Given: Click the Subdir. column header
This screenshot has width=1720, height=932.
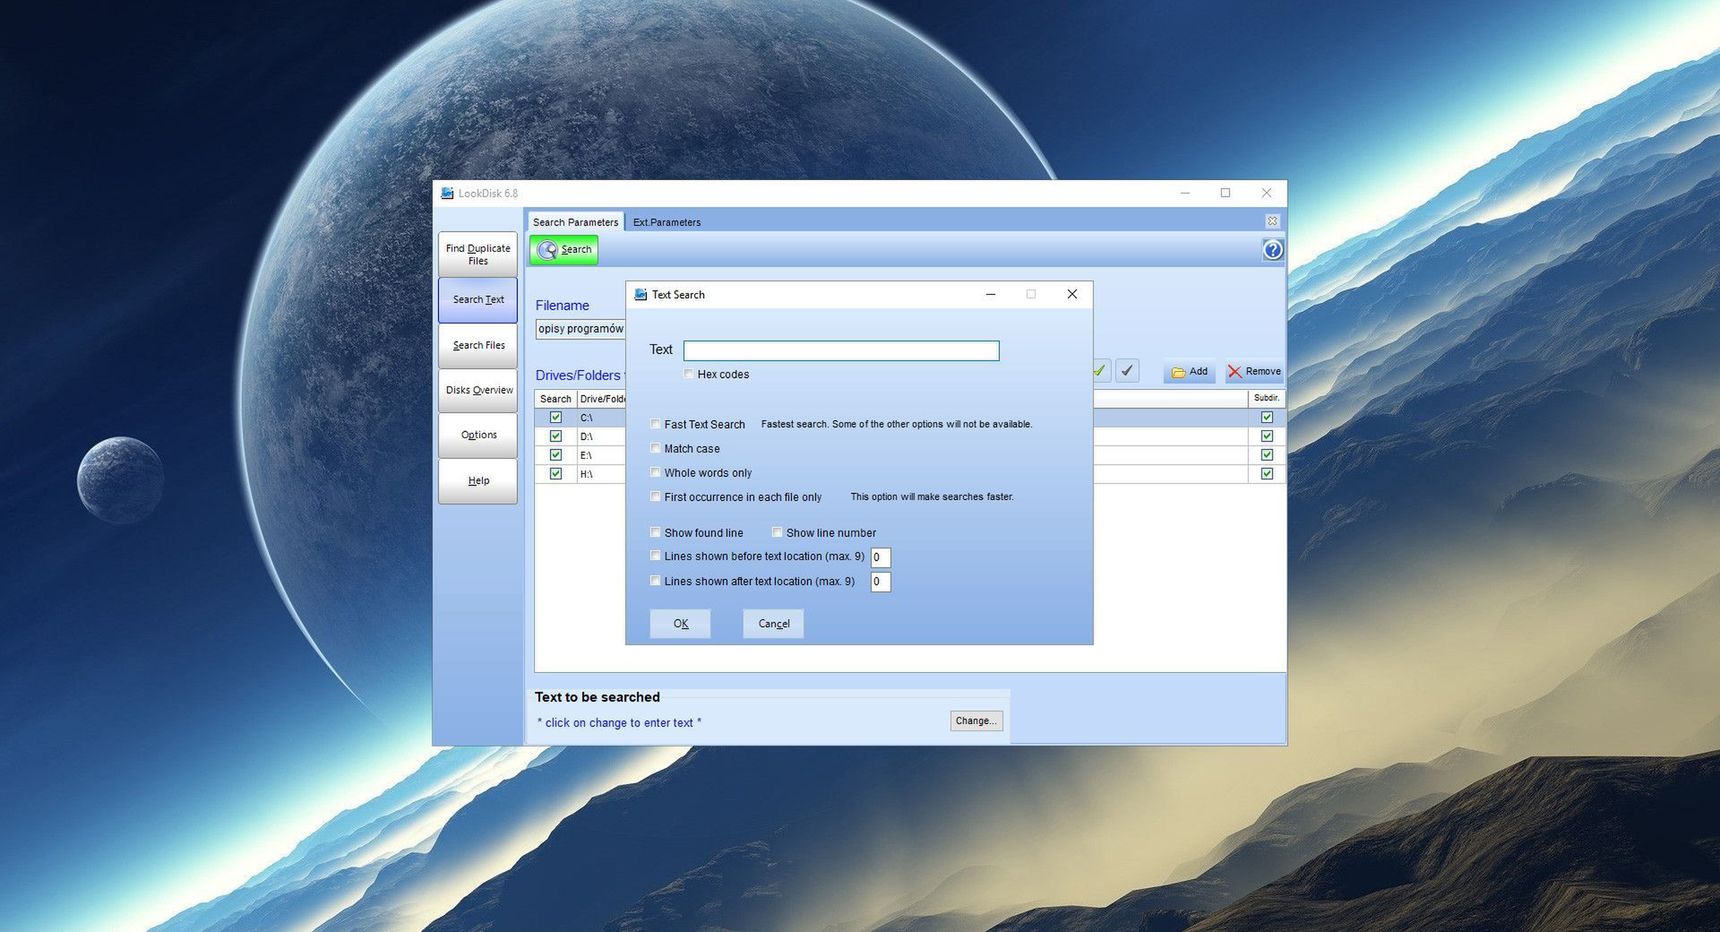Looking at the screenshot, I should click(x=1267, y=398).
